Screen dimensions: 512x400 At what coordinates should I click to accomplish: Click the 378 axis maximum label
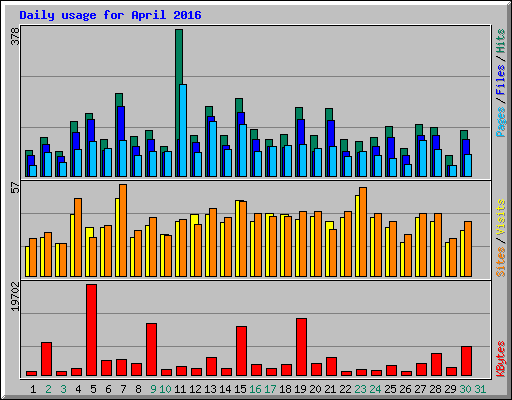pos(15,36)
